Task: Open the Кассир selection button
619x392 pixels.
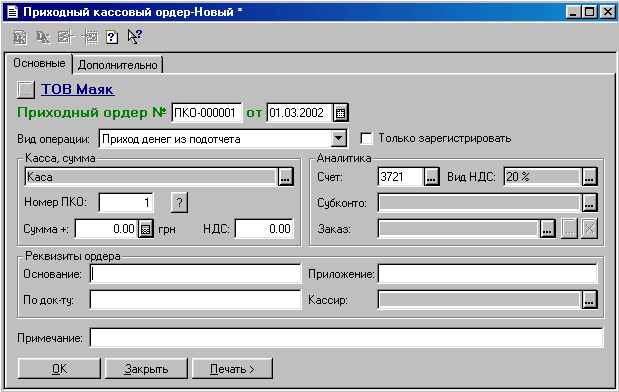Action: point(589,300)
